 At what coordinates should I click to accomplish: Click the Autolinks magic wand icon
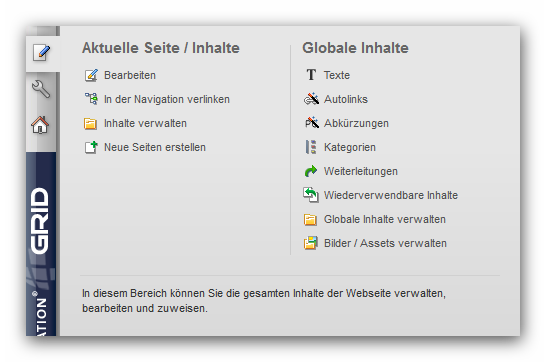pos(311,99)
